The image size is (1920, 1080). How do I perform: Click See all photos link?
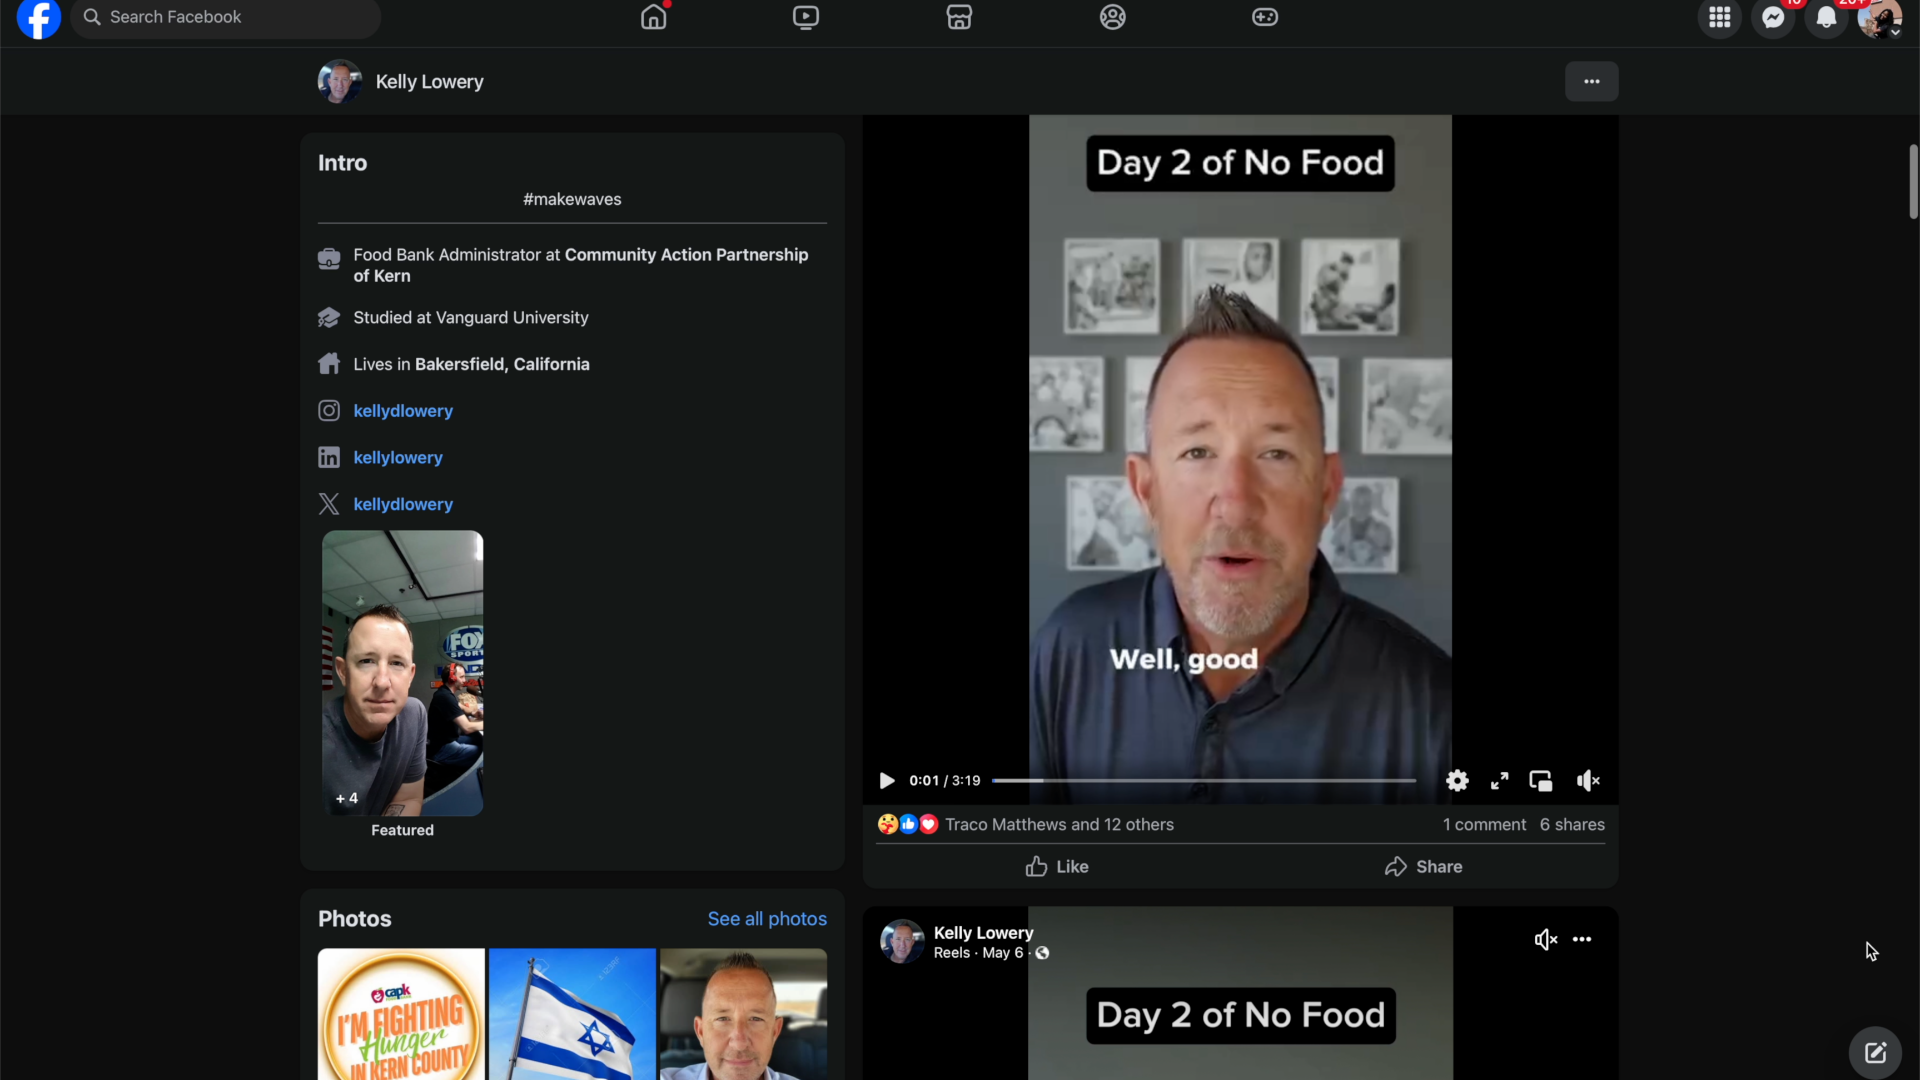767,919
